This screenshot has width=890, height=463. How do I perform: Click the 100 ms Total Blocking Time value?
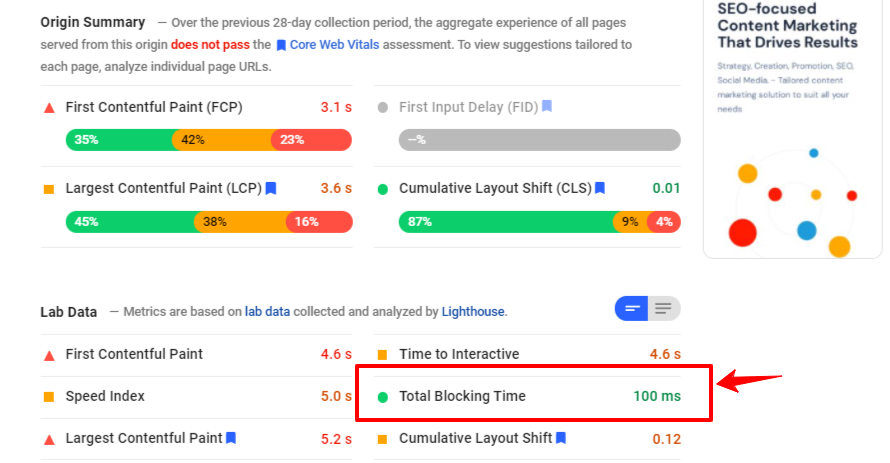(x=656, y=396)
